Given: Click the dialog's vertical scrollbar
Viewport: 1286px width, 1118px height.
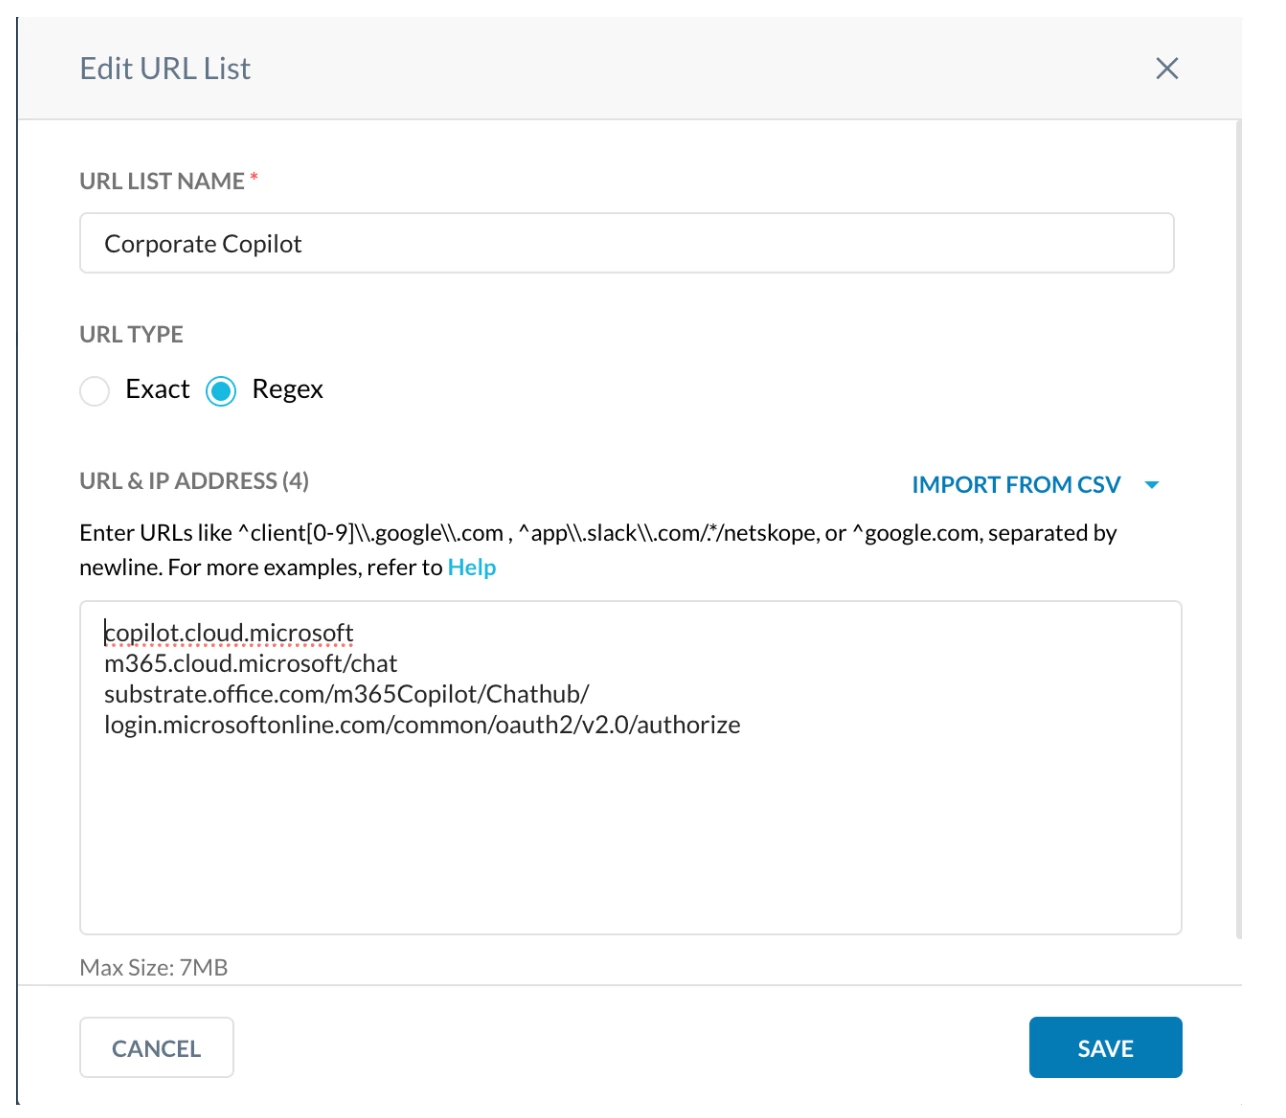Looking at the screenshot, I should (1239, 530).
